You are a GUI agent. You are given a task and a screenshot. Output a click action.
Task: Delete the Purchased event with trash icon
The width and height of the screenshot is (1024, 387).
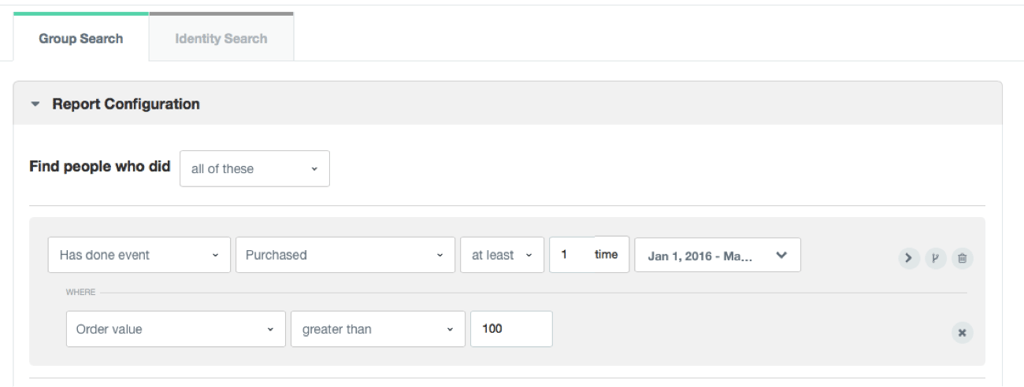962,258
